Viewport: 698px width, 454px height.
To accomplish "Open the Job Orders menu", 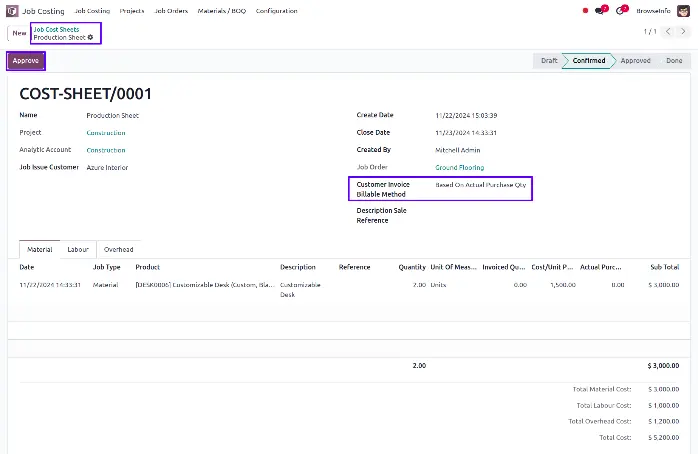I will 170,11.
